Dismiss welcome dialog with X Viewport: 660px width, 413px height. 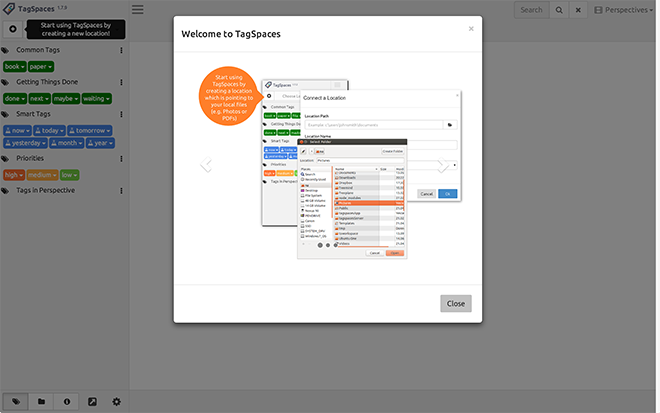[x=471, y=29]
